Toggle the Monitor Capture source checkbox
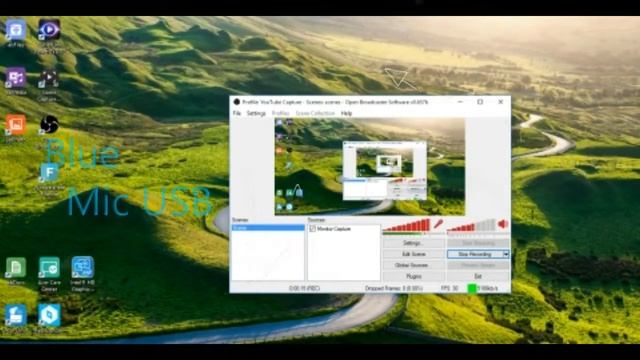 coord(313,229)
